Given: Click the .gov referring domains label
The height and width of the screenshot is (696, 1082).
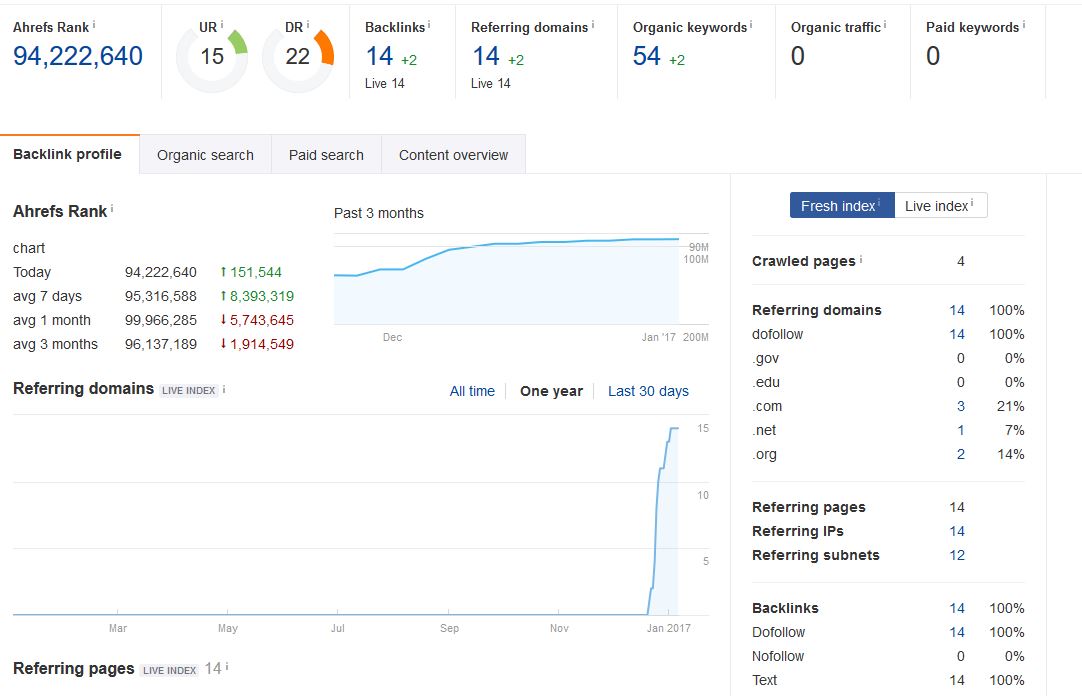Looking at the screenshot, I should coord(766,359).
